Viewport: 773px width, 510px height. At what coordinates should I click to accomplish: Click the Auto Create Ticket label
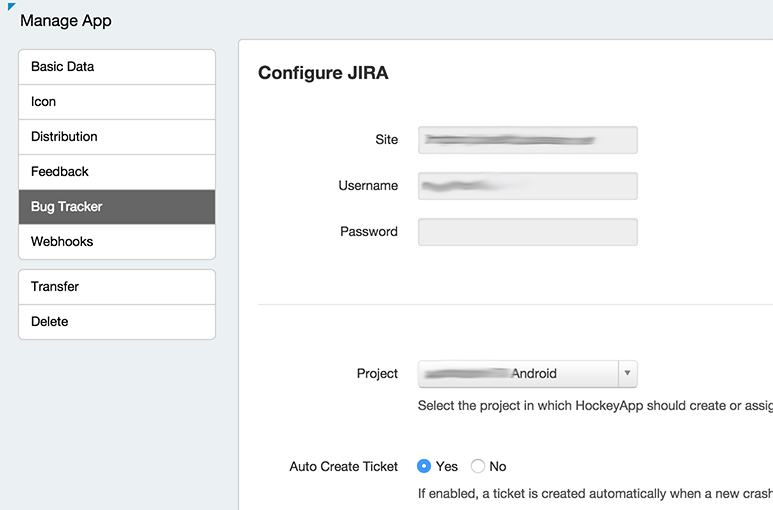click(x=344, y=466)
